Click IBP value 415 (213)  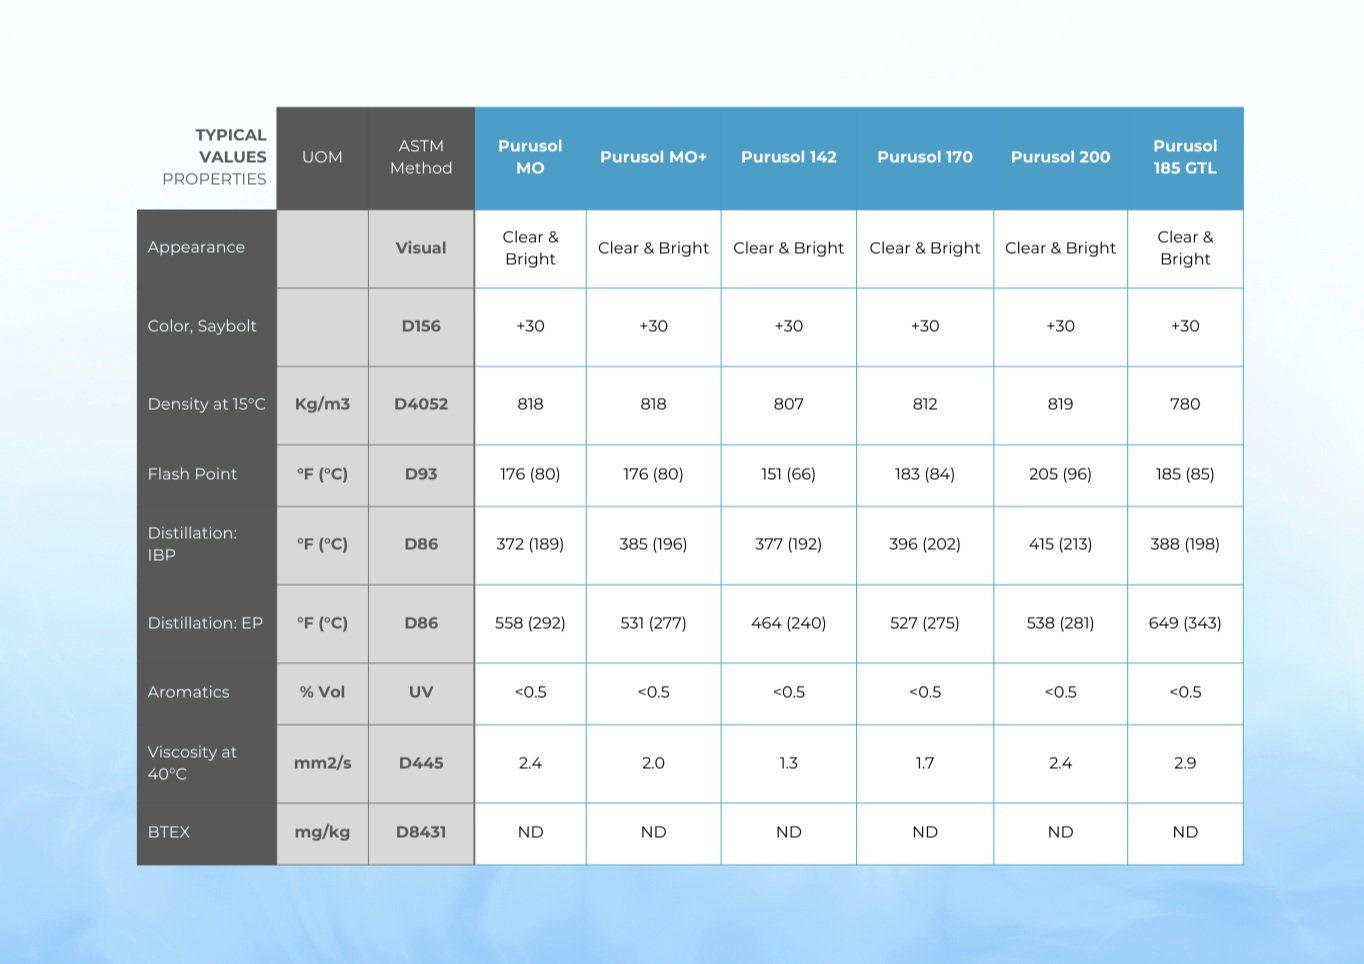(1060, 544)
